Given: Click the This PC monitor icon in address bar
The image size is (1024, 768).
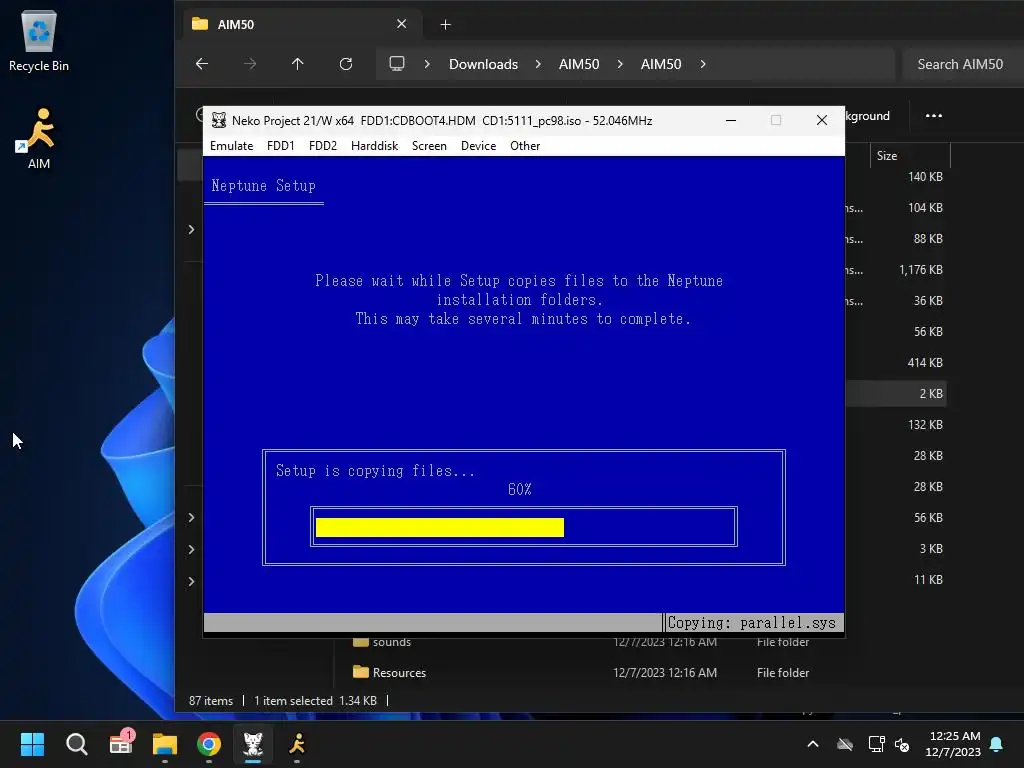Looking at the screenshot, I should click(396, 63).
